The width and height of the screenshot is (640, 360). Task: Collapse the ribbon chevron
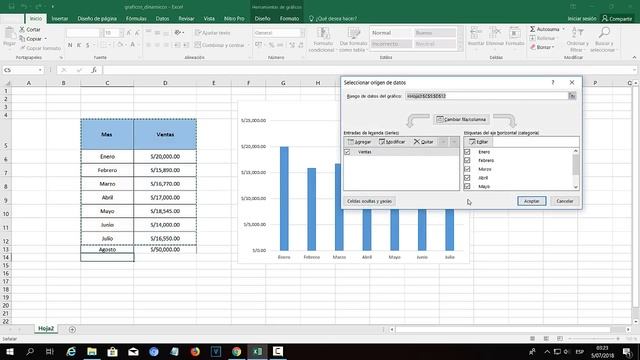coord(634,58)
